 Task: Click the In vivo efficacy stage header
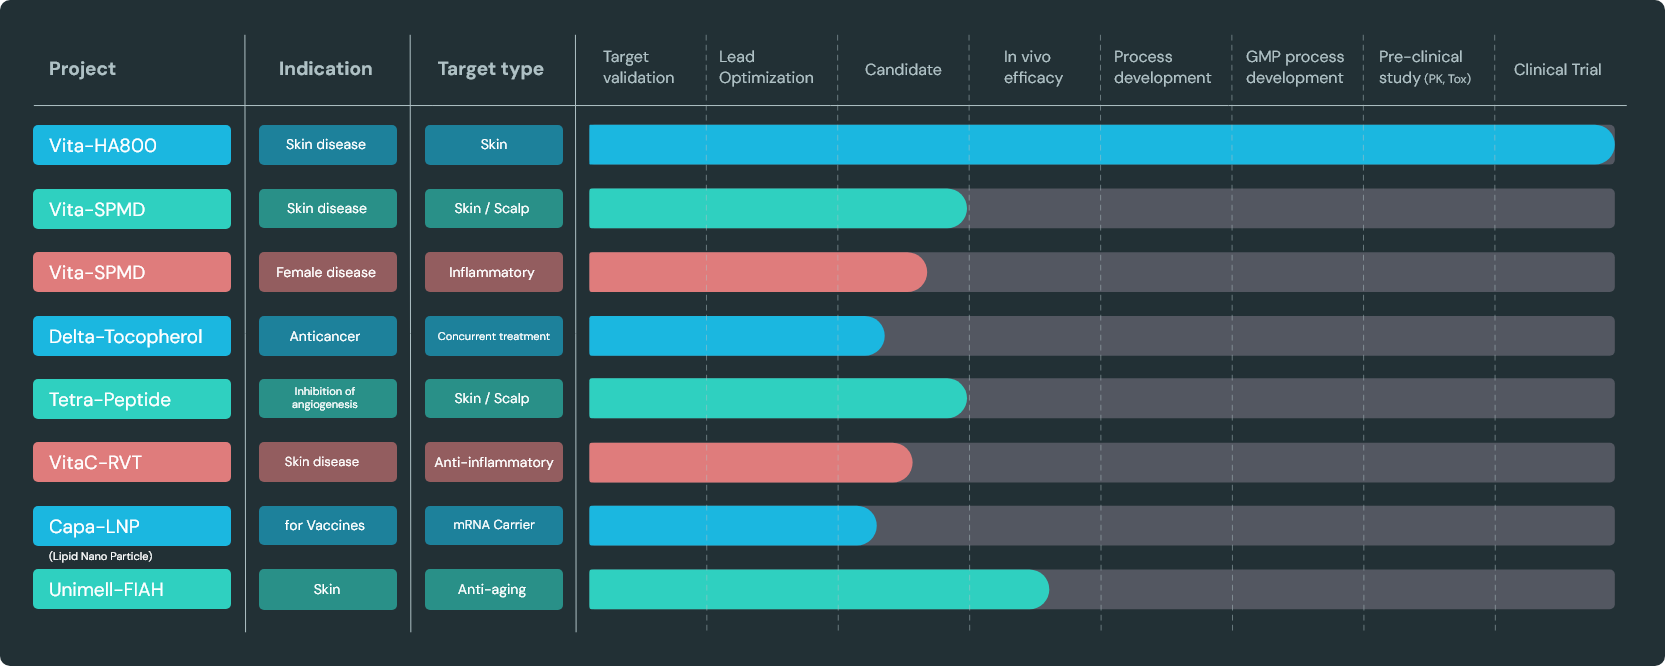tap(1033, 67)
